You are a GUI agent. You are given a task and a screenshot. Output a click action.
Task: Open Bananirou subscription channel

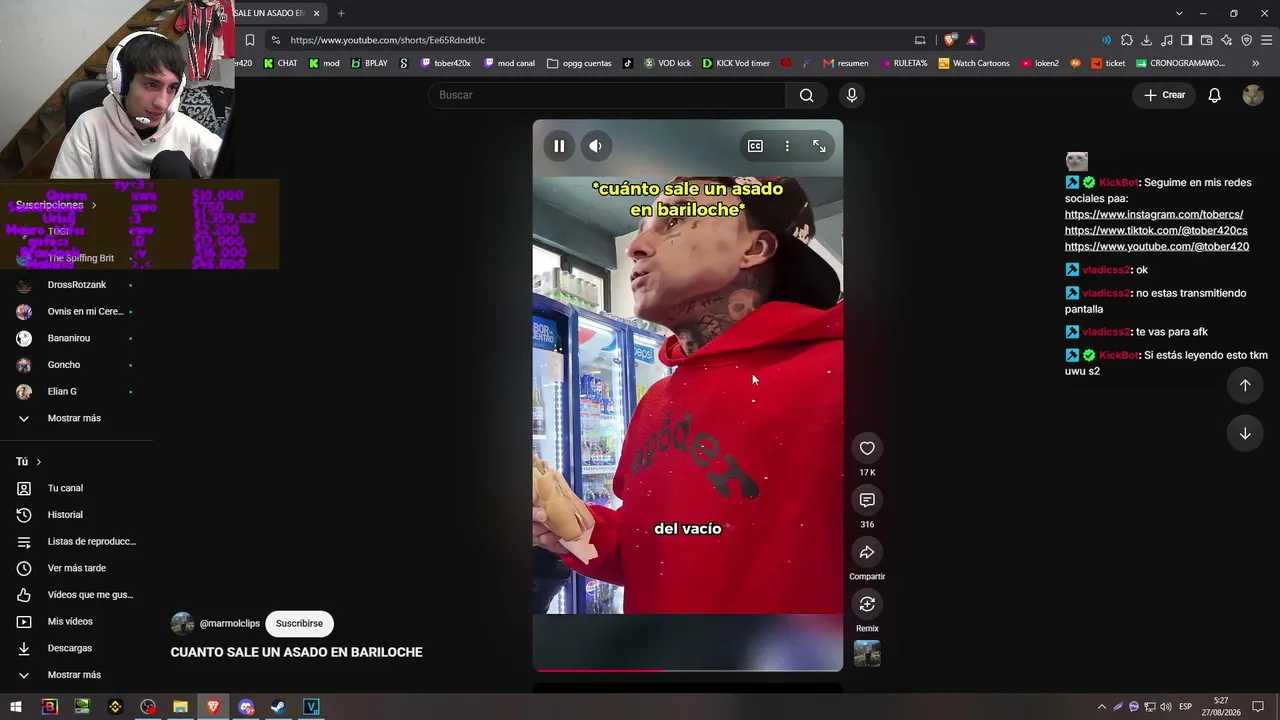[x=68, y=338]
